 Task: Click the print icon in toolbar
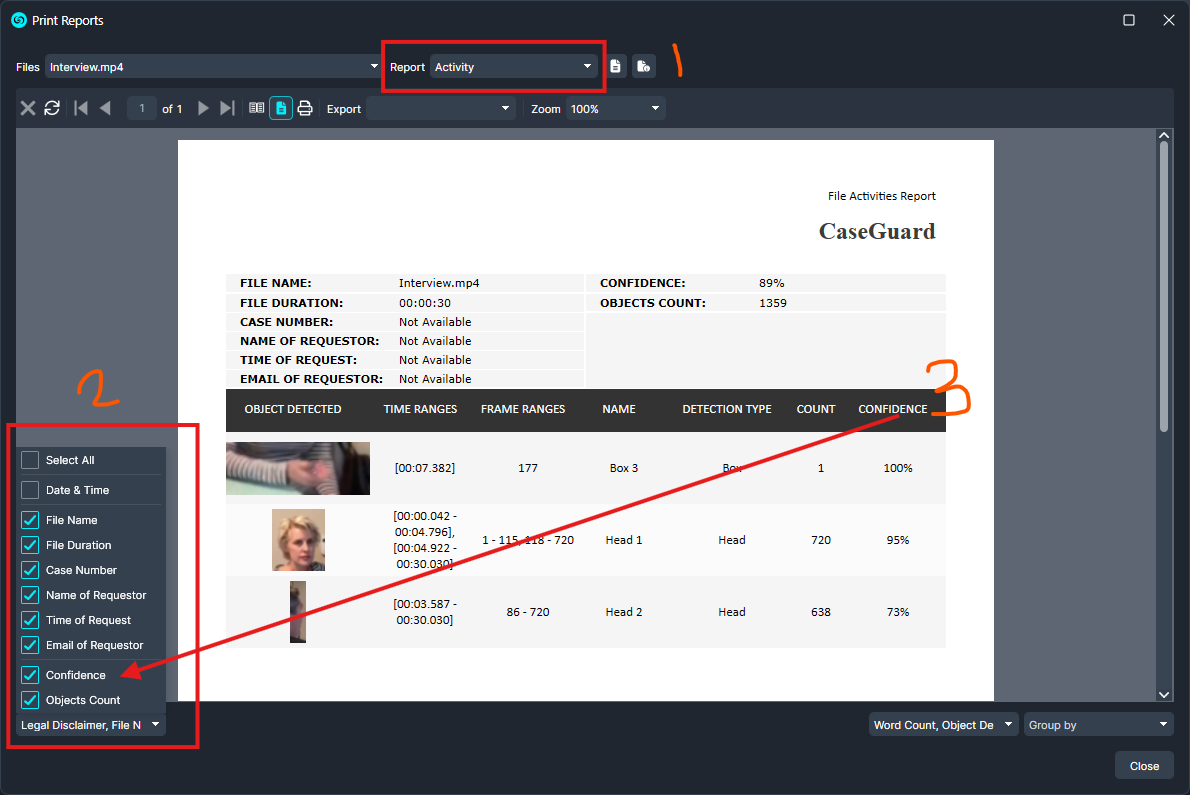tap(305, 108)
